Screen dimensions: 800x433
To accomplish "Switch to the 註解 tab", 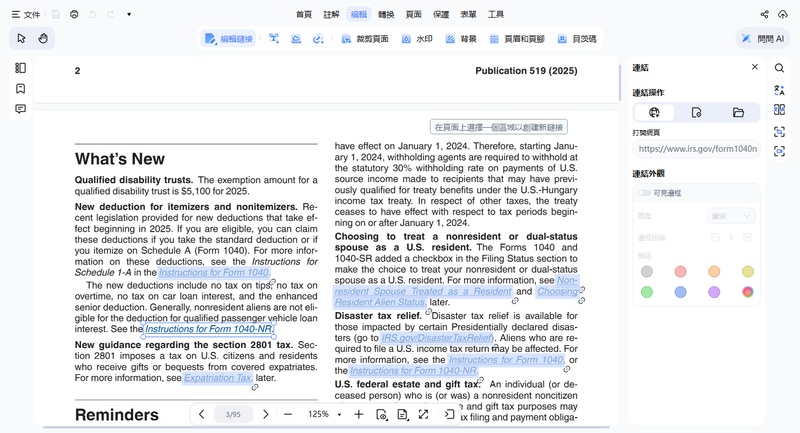I will click(331, 14).
